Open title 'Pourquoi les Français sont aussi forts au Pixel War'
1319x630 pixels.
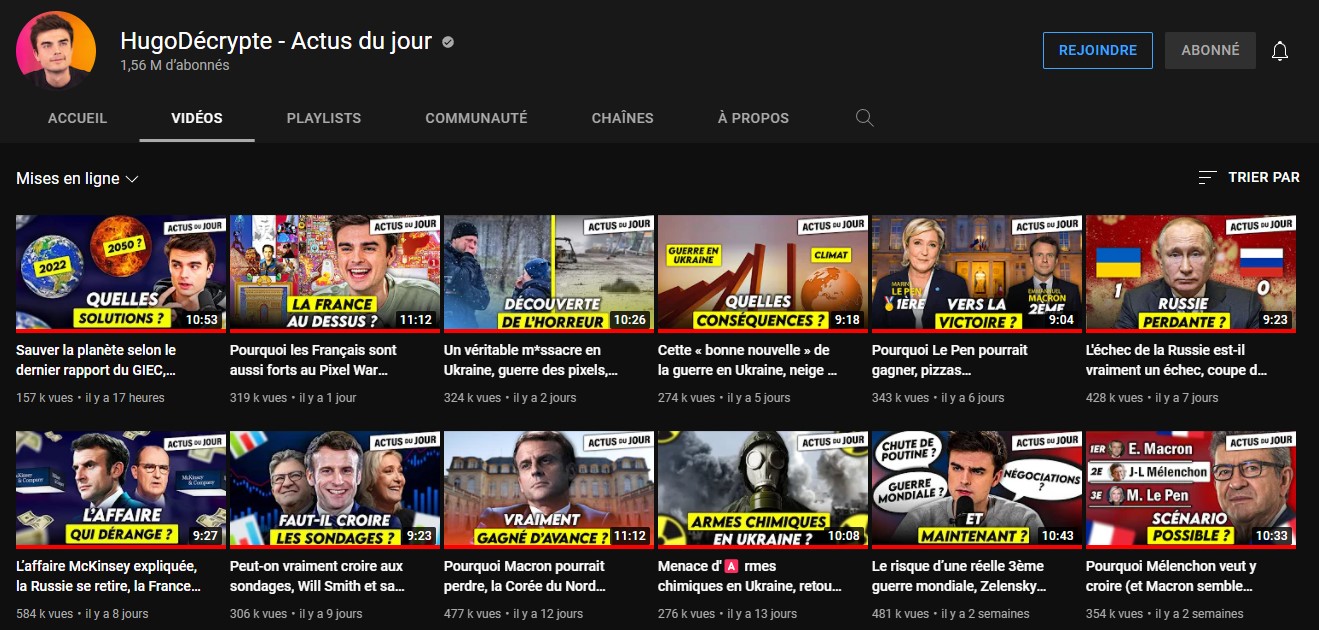tap(313, 360)
